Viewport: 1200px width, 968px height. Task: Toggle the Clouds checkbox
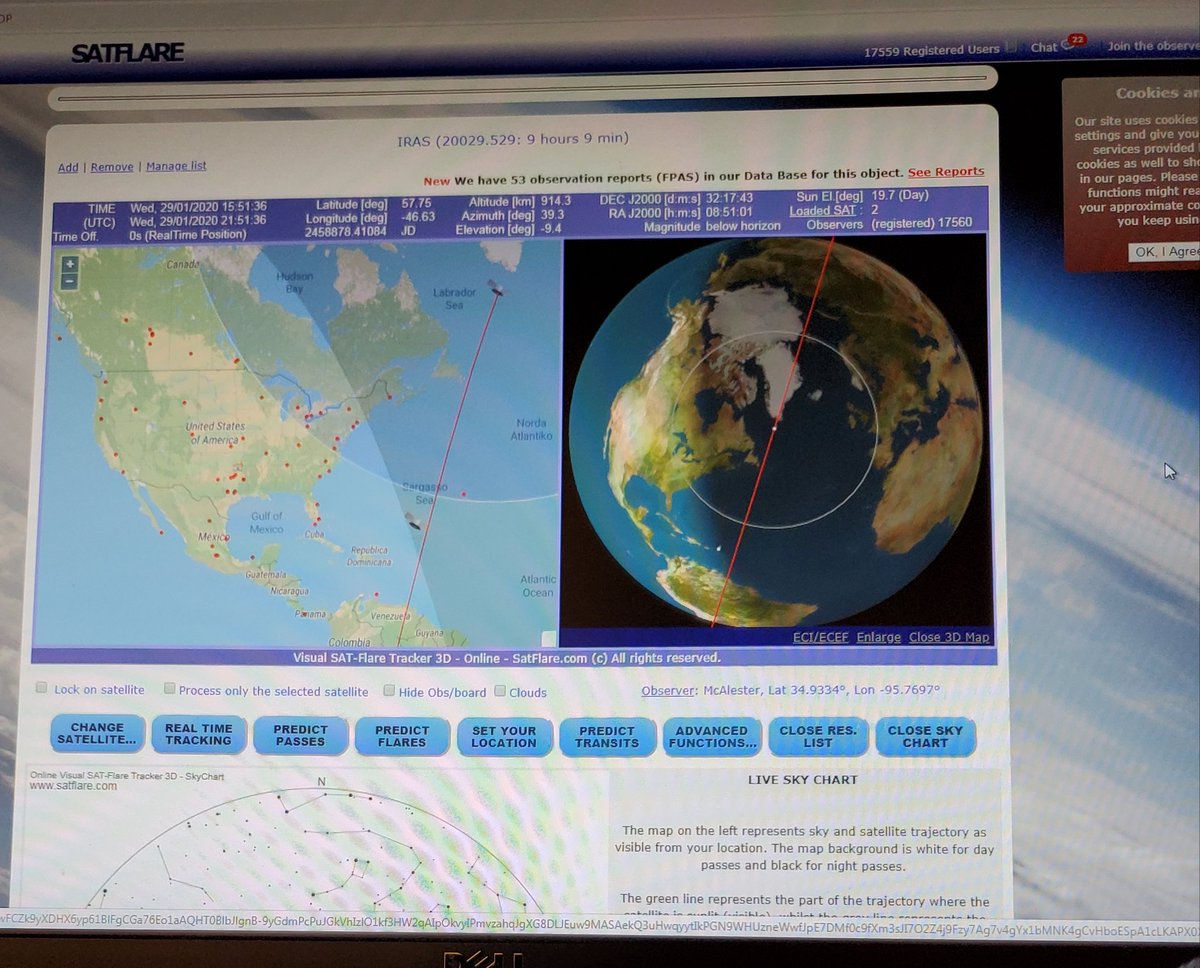coord(499,691)
